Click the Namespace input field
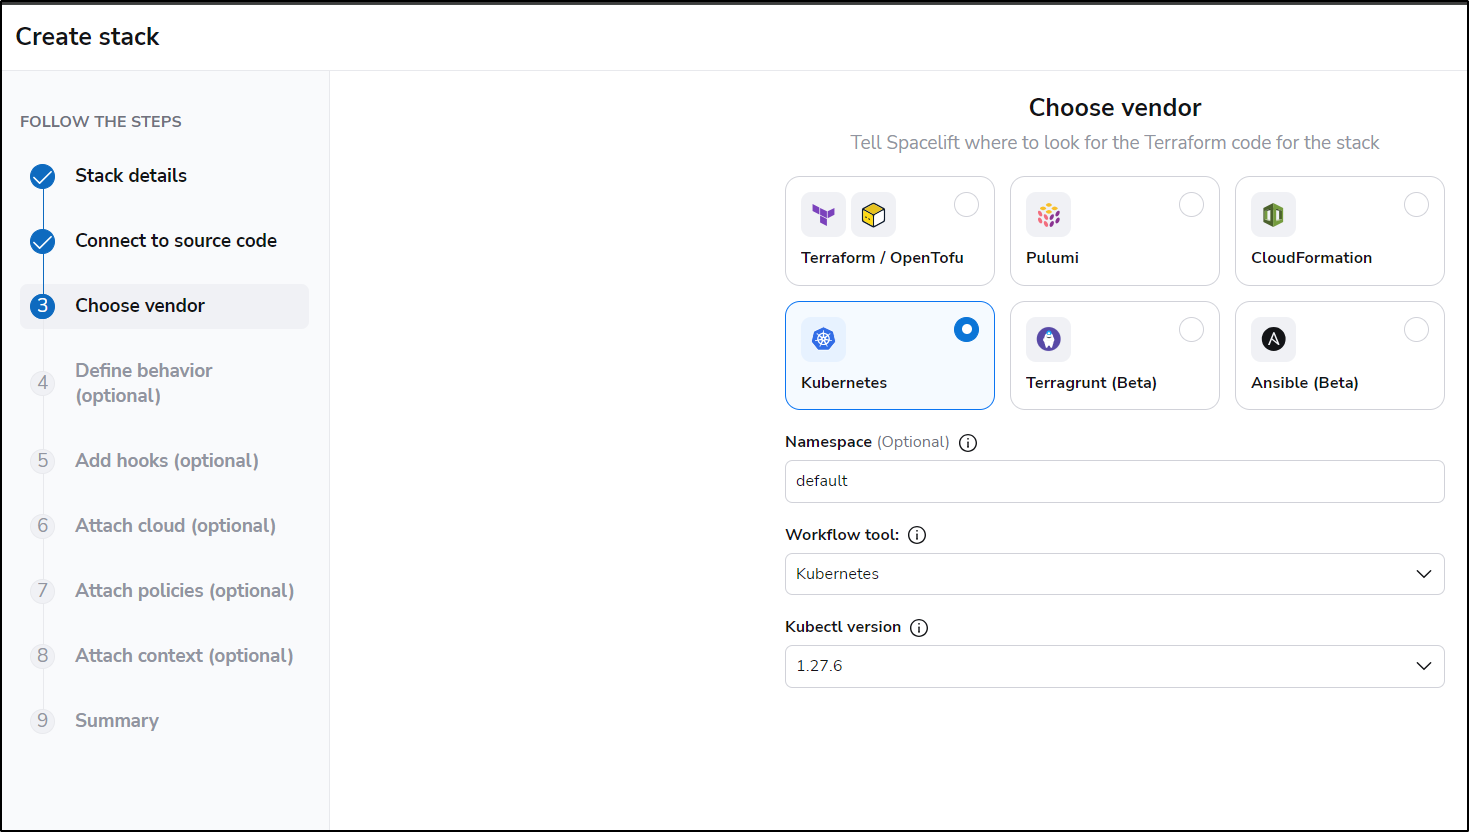 coord(1114,481)
